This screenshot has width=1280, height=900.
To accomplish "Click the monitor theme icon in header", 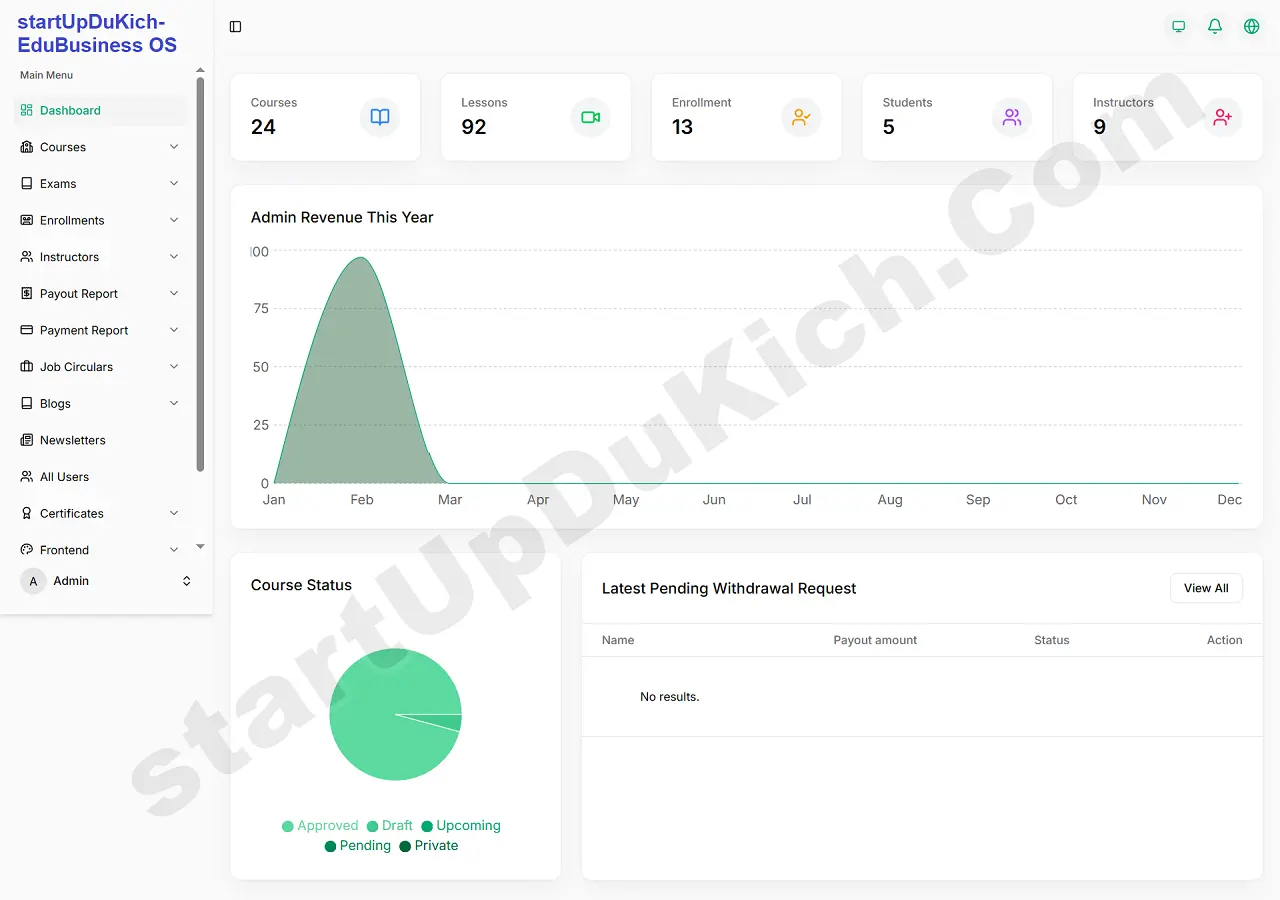I will [1178, 27].
